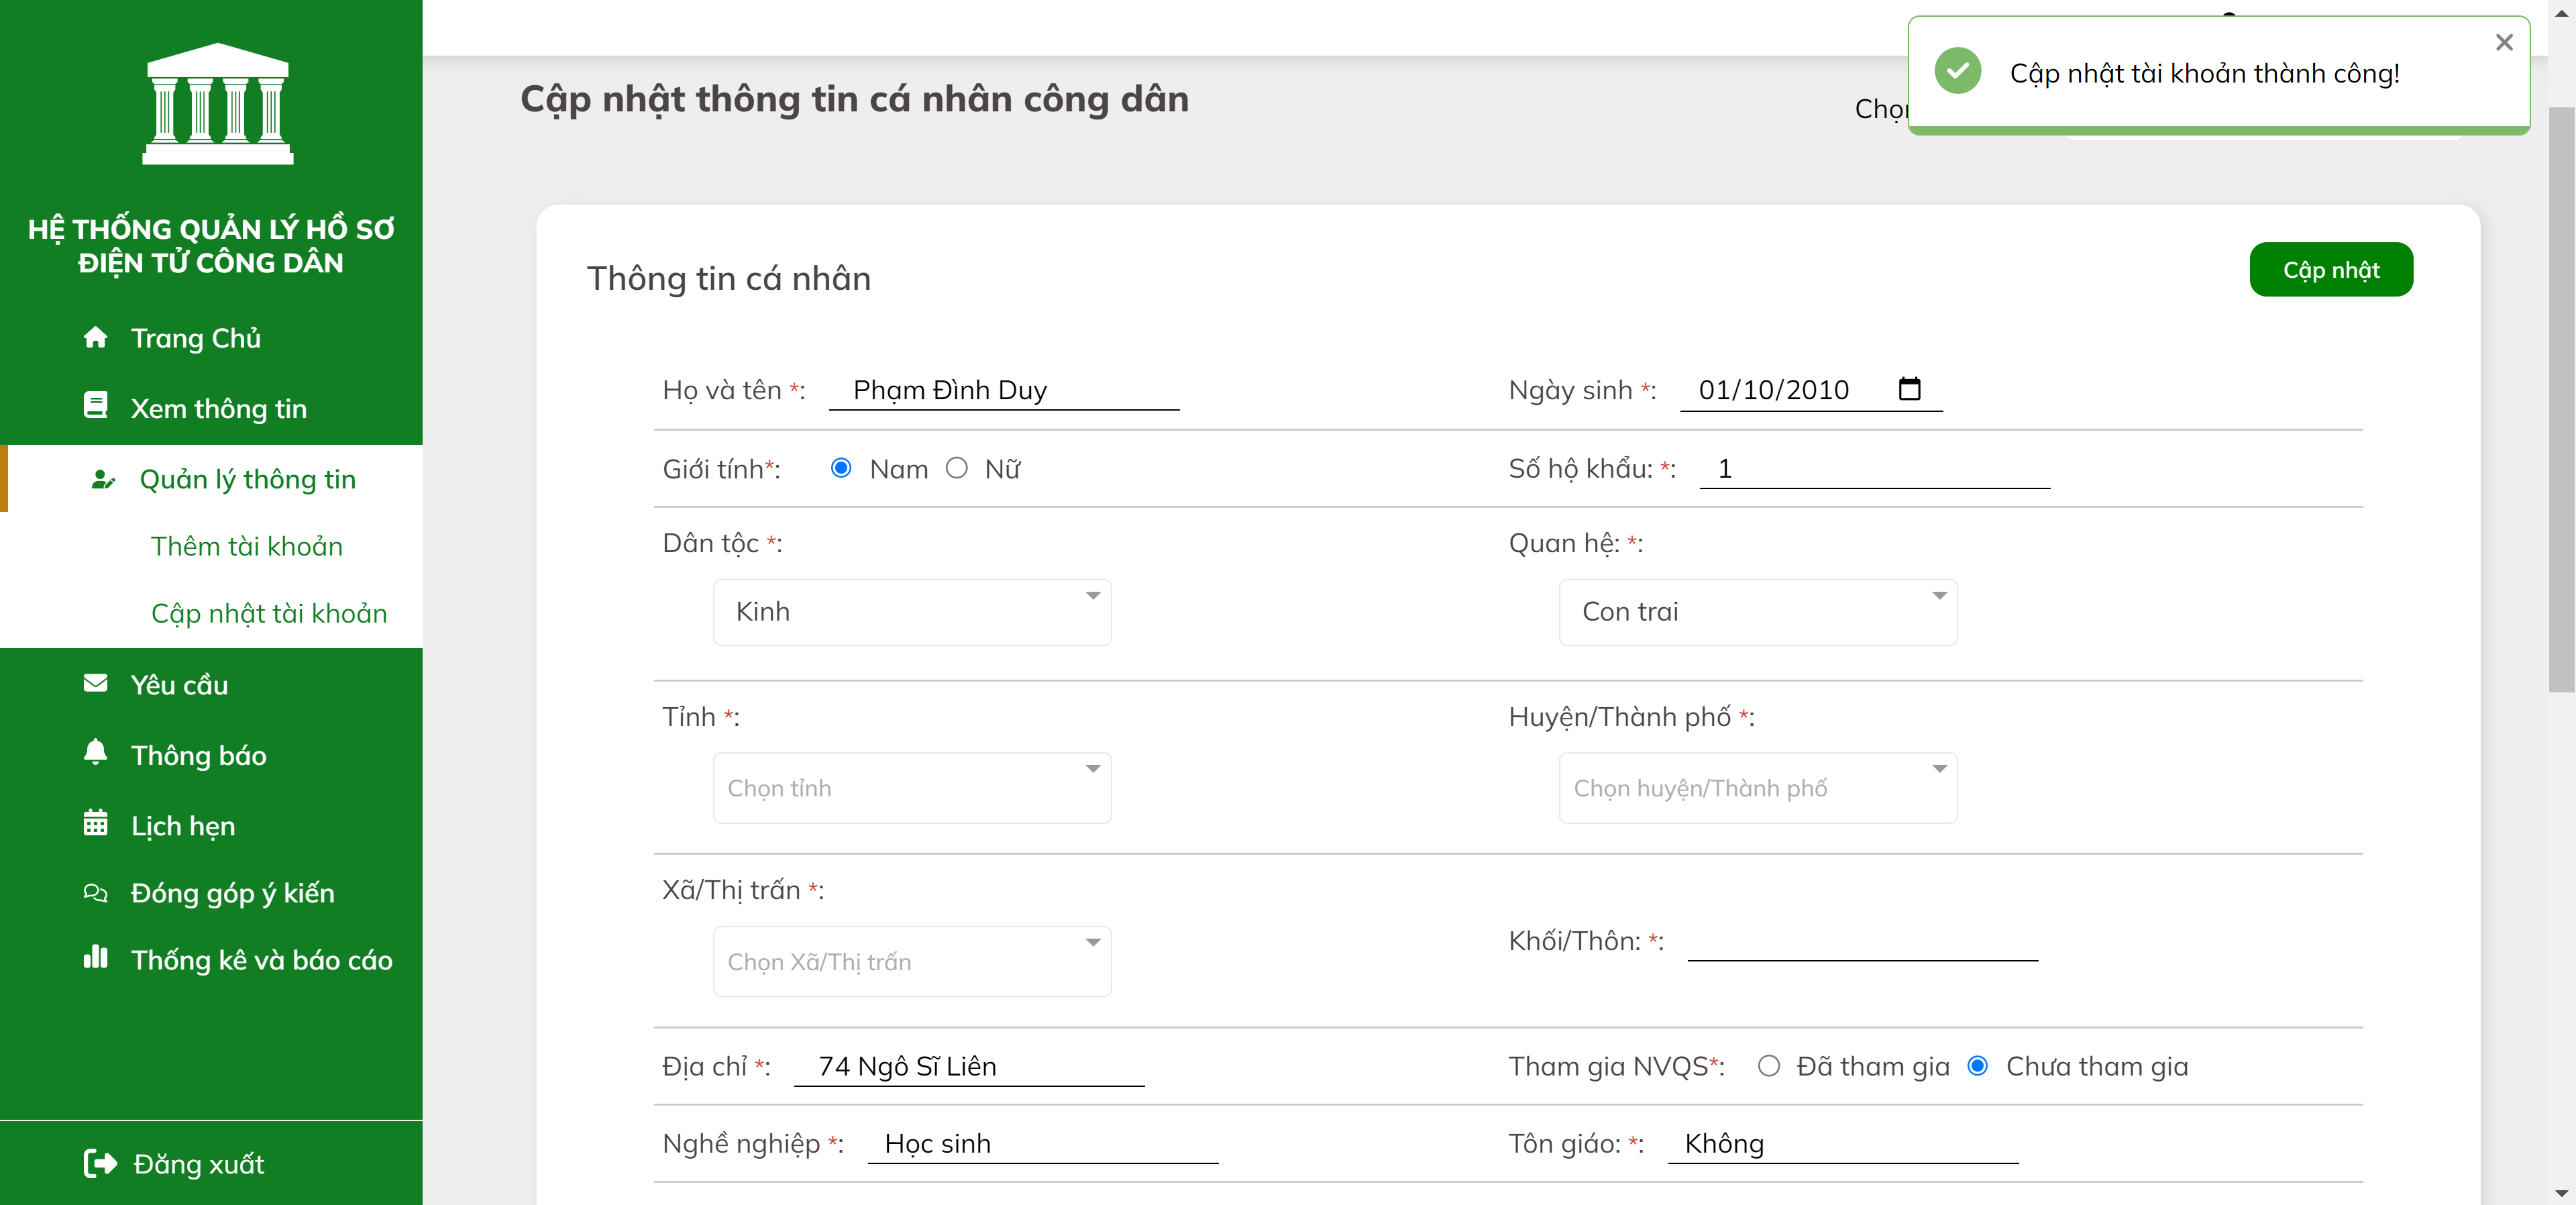
Task: Keep Nam gender selected
Action: tap(841, 468)
